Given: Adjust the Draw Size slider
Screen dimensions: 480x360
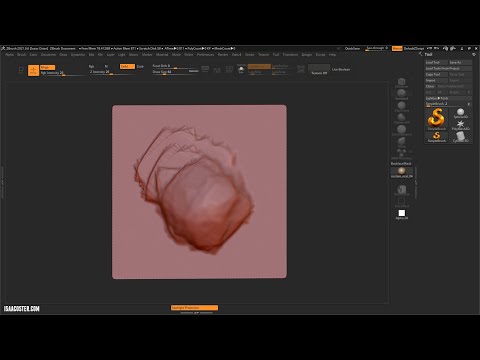Looking at the screenshot, I should point(170,72).
